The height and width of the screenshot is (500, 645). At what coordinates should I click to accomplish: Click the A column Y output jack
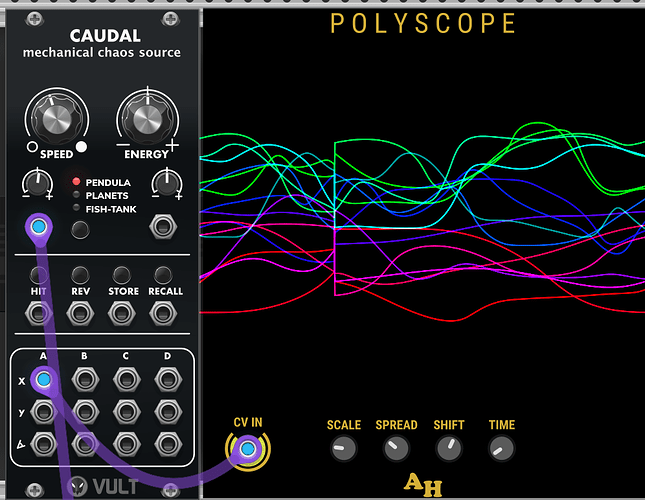click(44, 412)
